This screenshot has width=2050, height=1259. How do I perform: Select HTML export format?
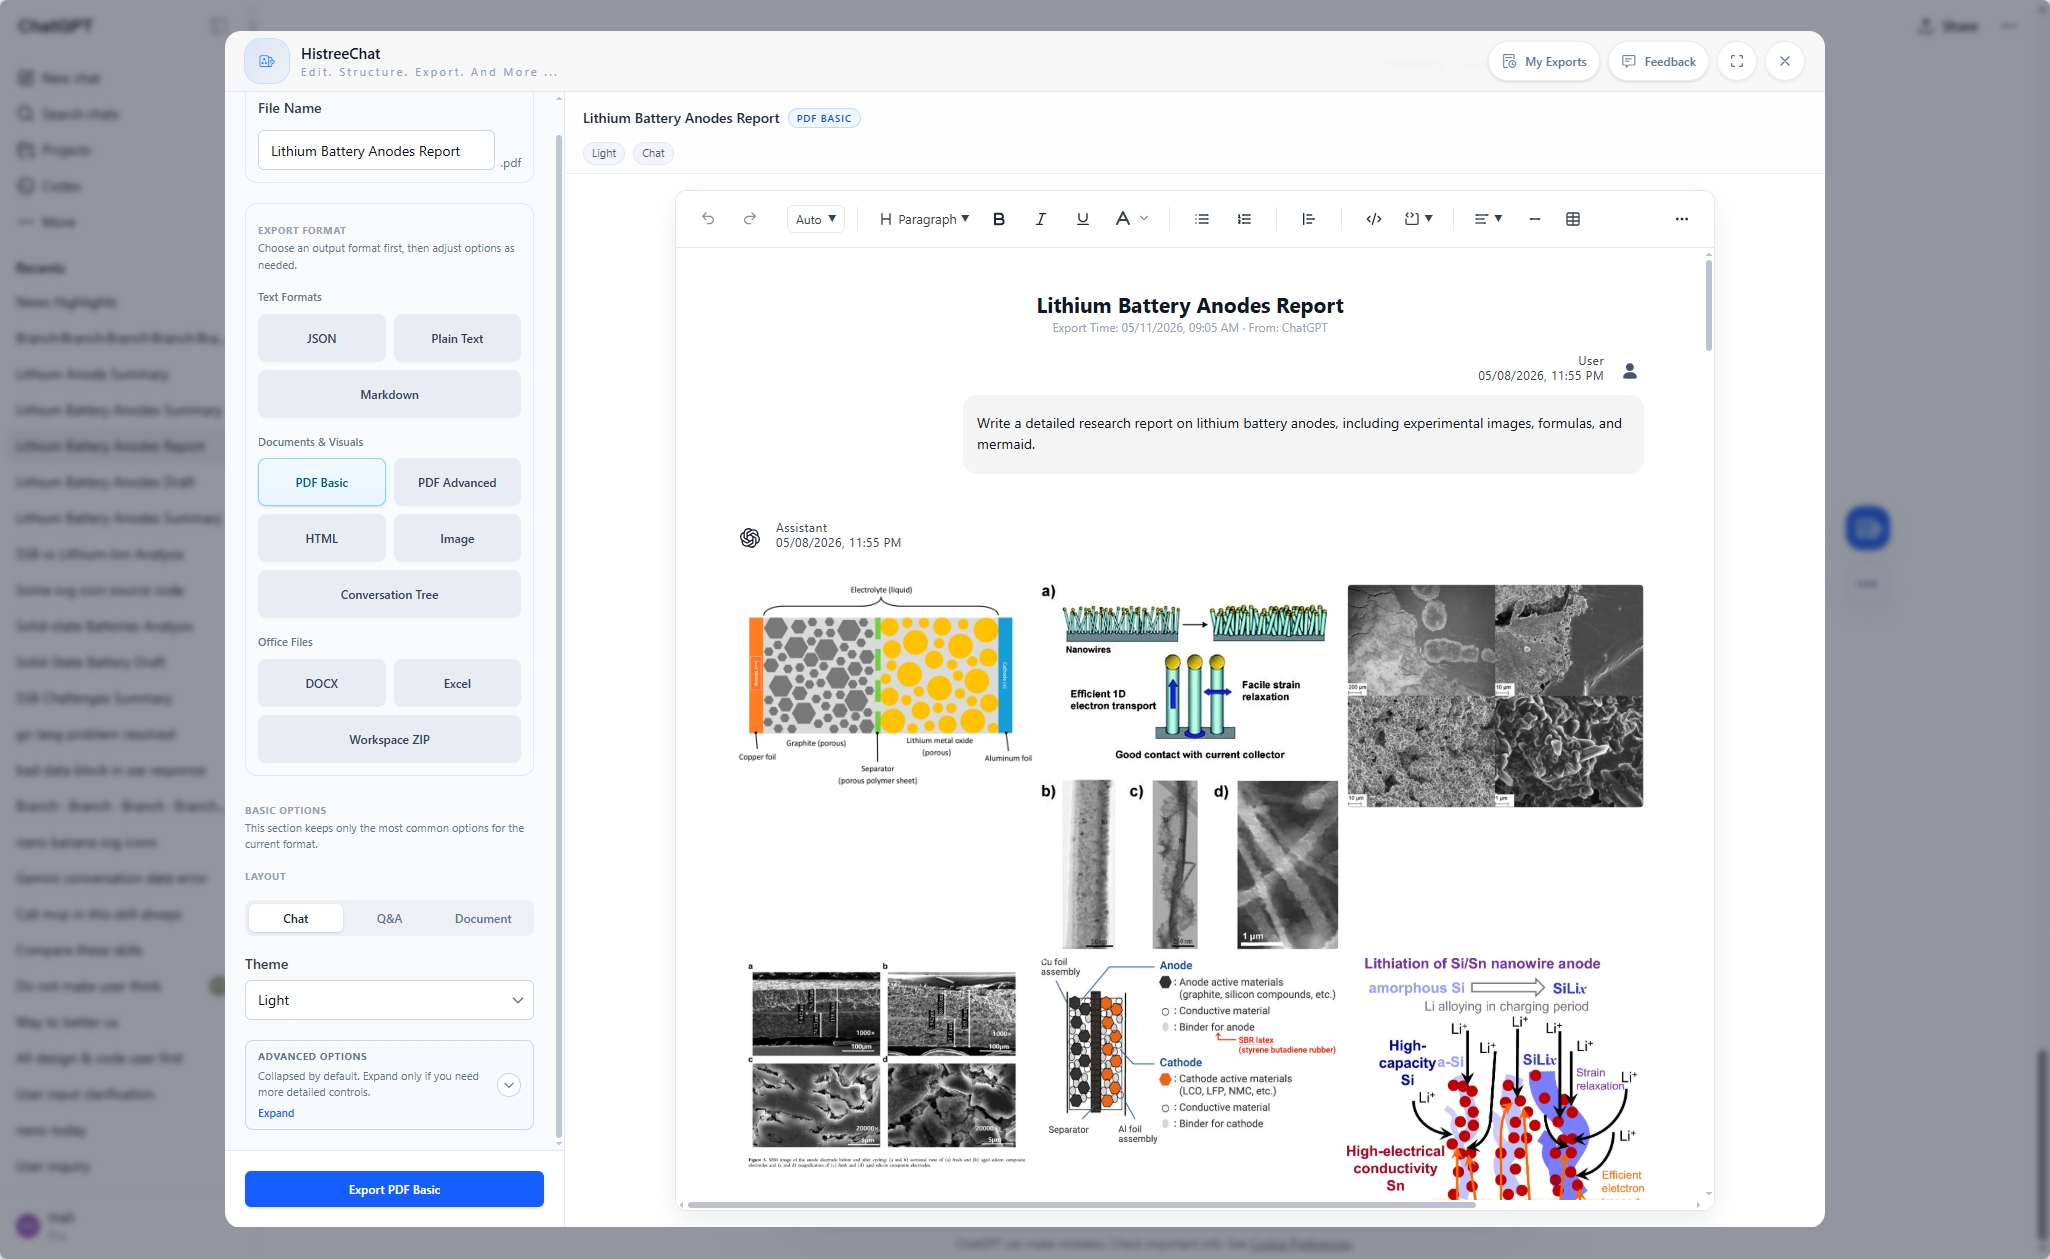(322, 538)
